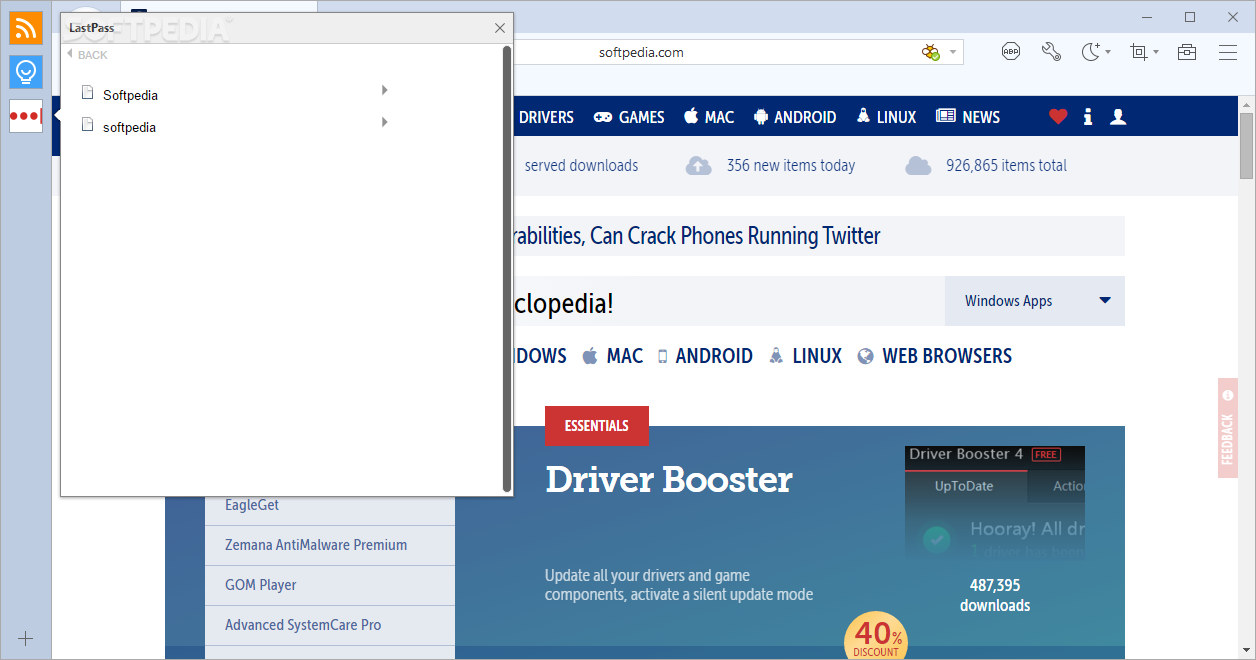
Task: Toggle night mode moon icon
Action: point(1091,52)
